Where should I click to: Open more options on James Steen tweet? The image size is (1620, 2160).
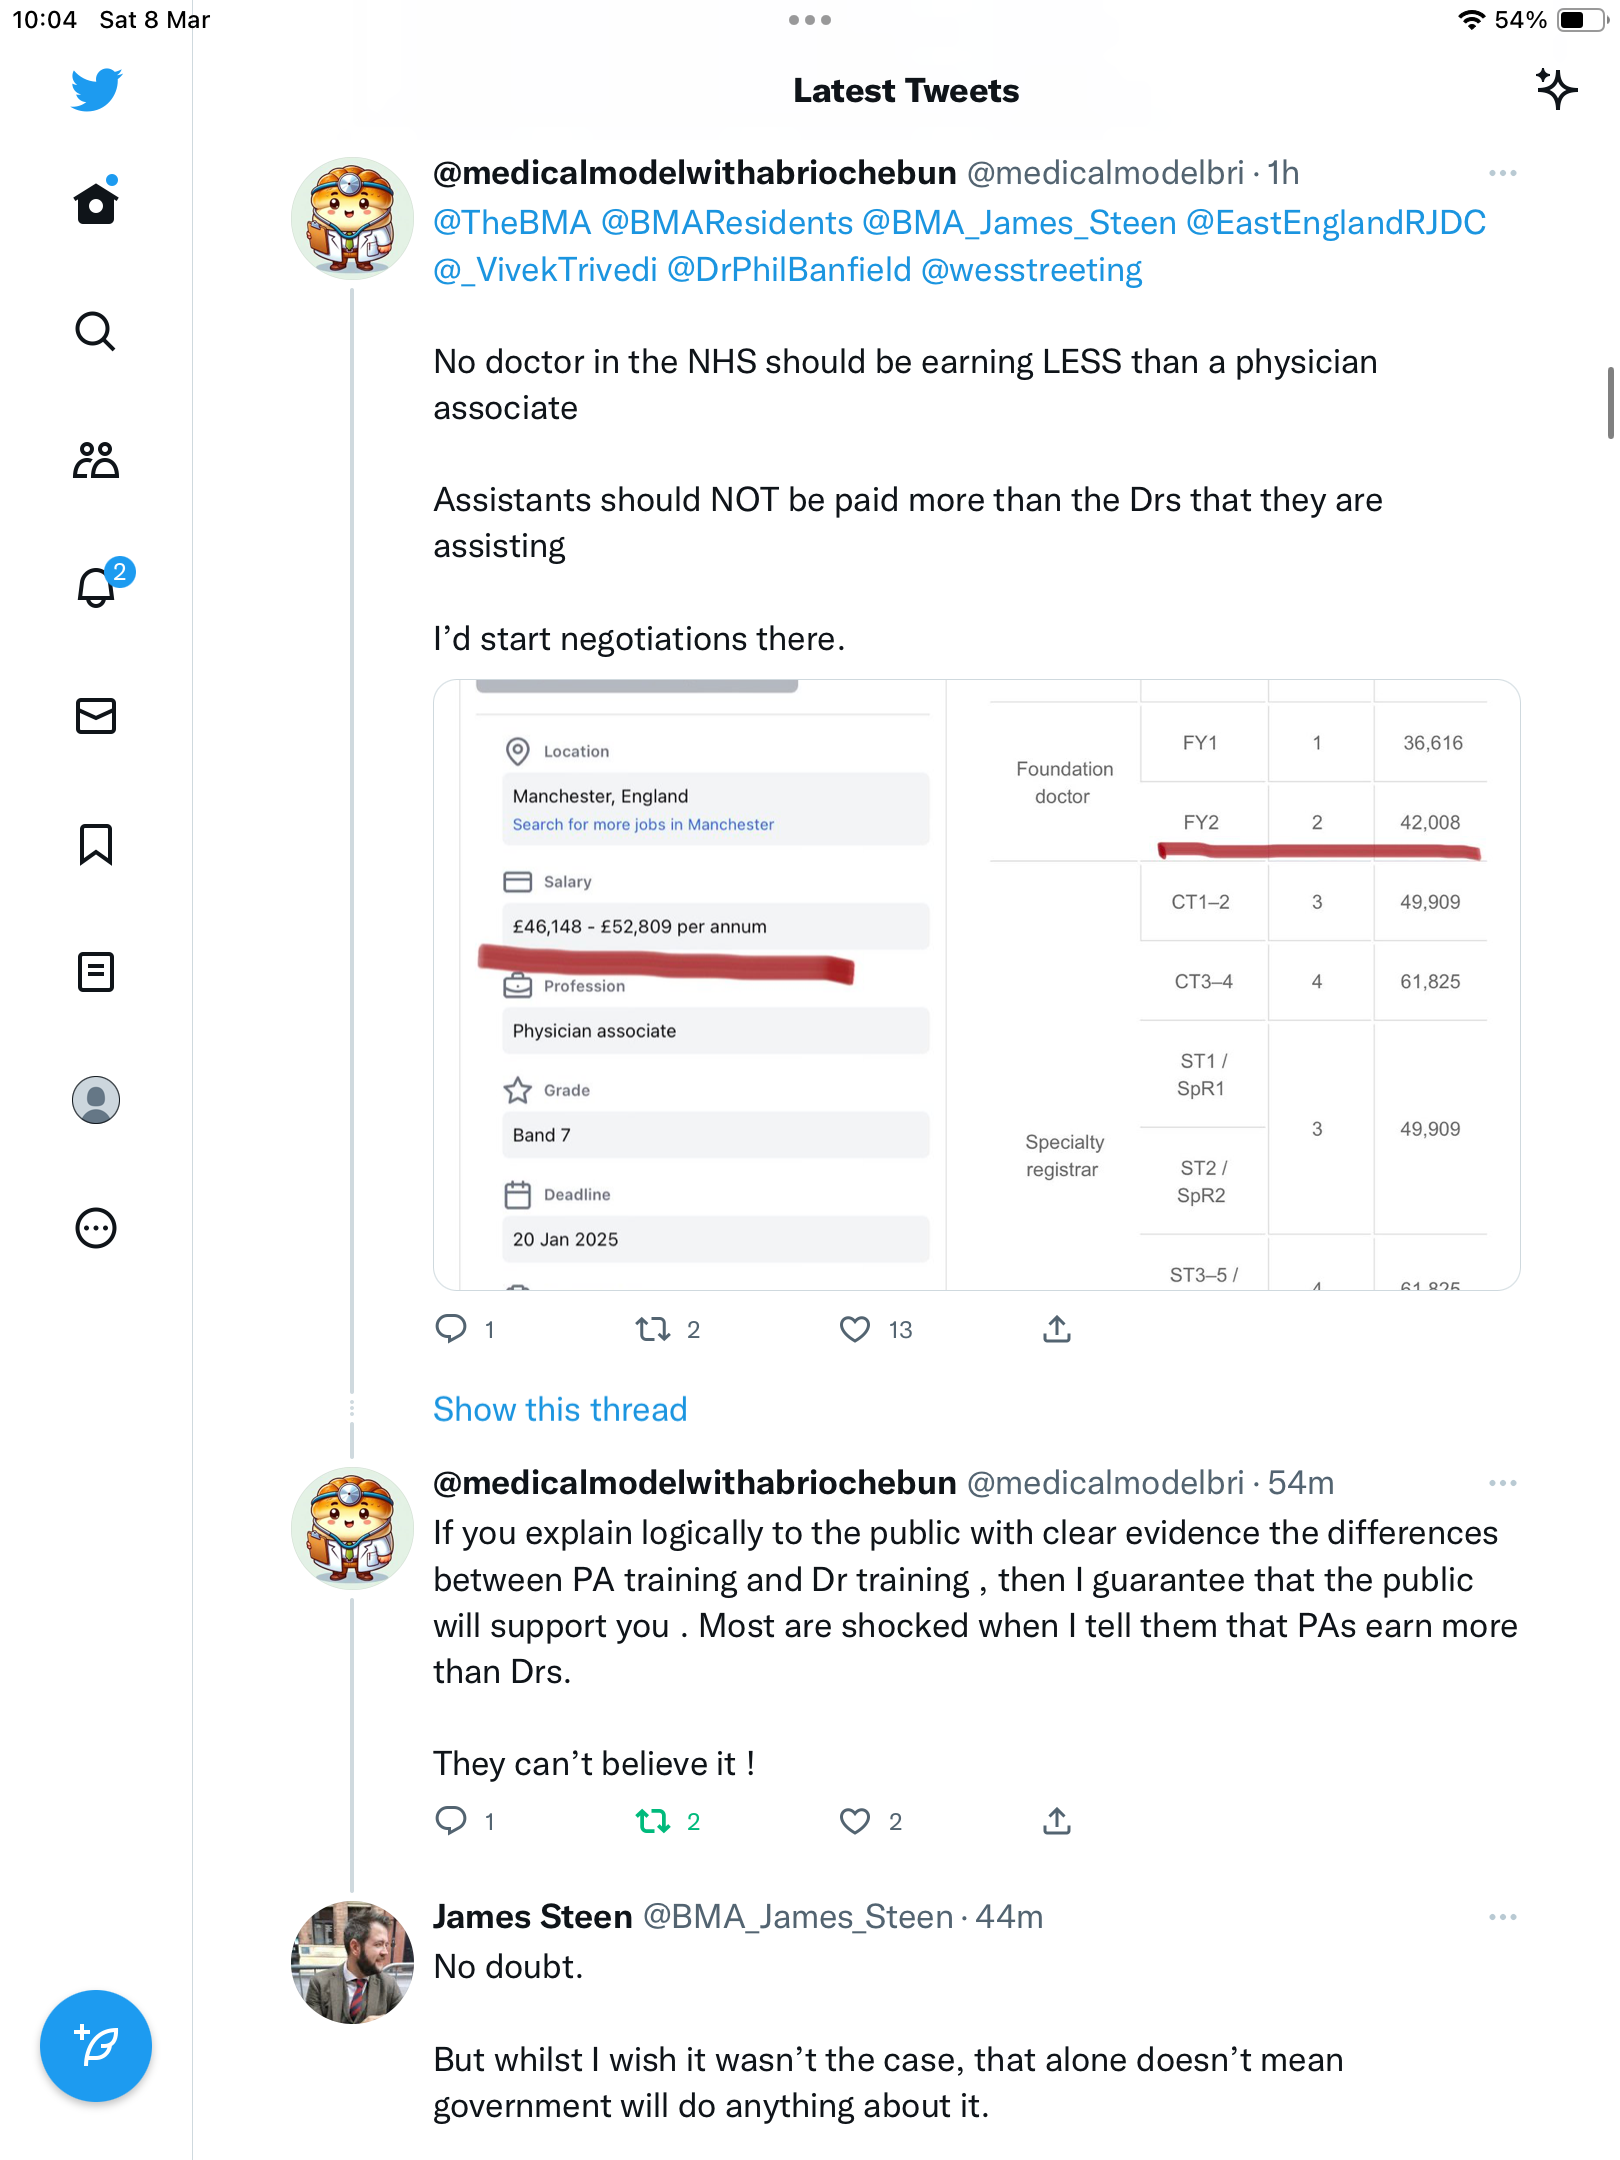pyautogui.click(x=1502, y=1917)
